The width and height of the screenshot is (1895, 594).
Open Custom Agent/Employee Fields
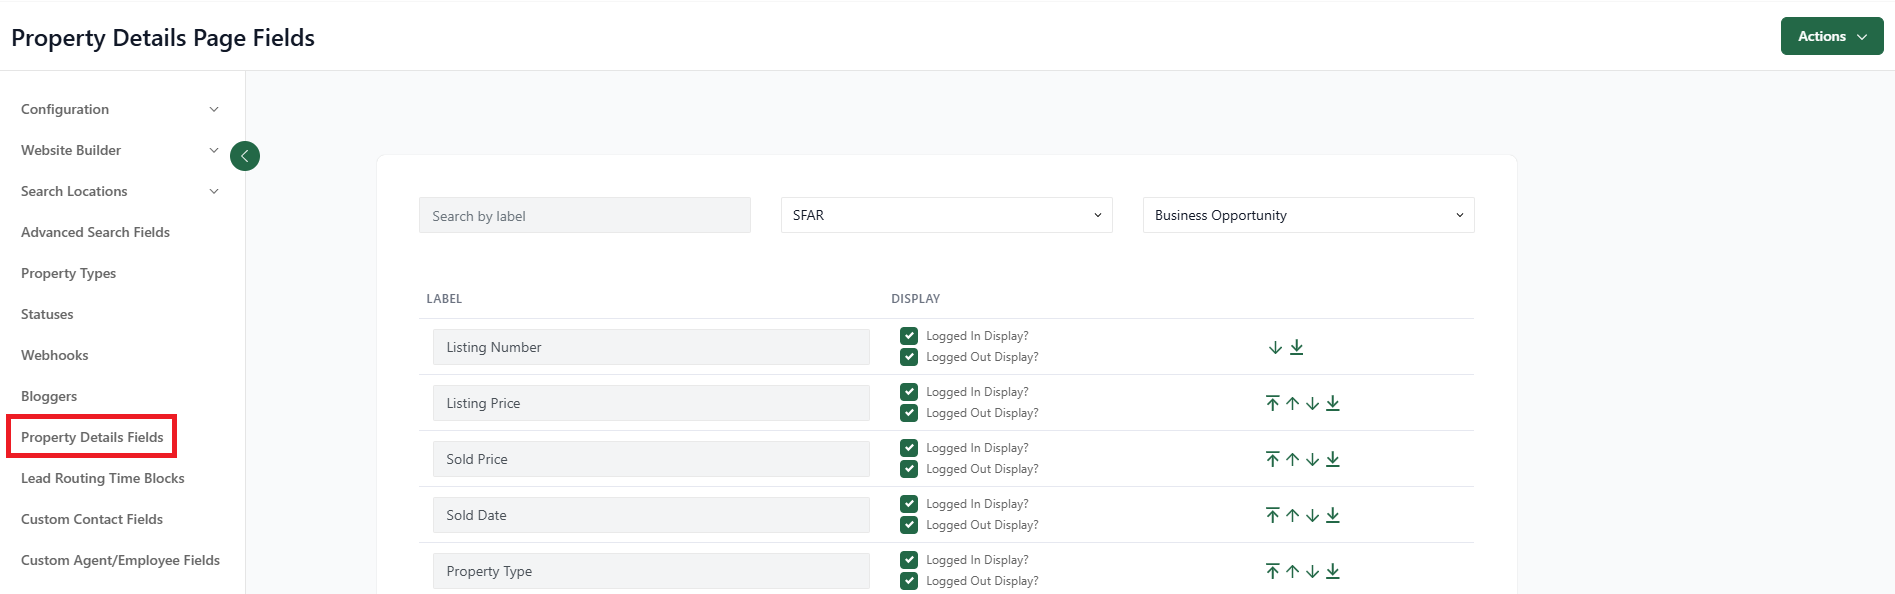coord(120,560)
